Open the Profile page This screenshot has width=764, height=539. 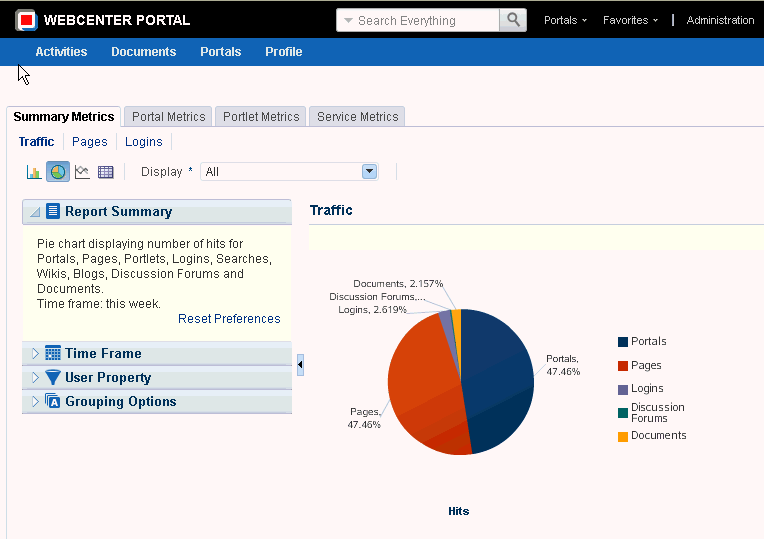(x=284, y=52)
